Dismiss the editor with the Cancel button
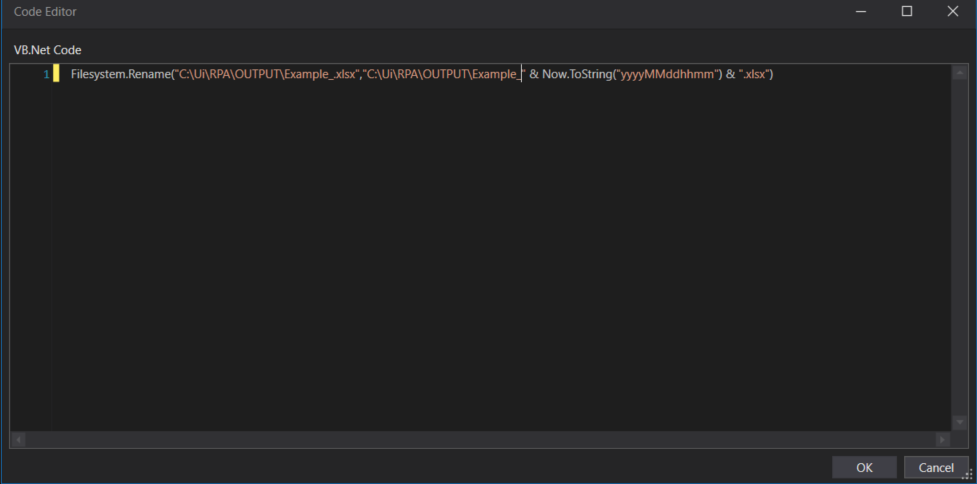The image size is (977, 484). [x=936, y=467]
